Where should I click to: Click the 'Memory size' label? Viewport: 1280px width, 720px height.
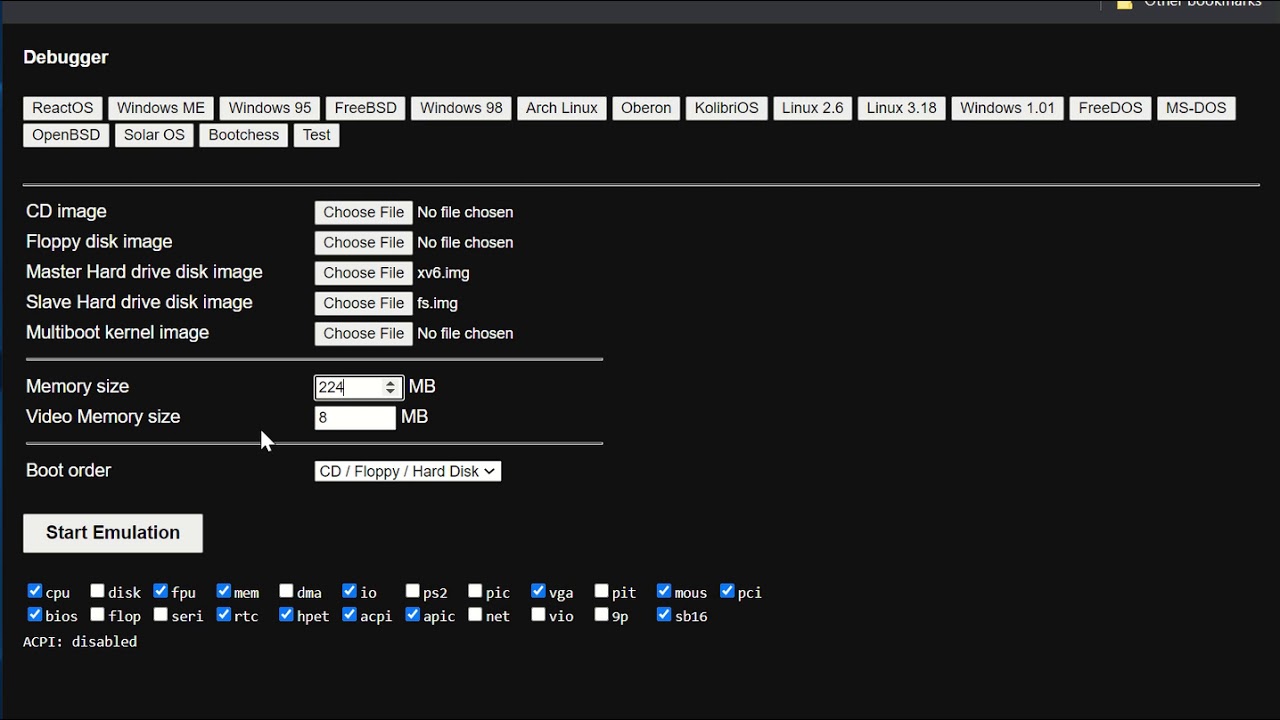[78, 387]
